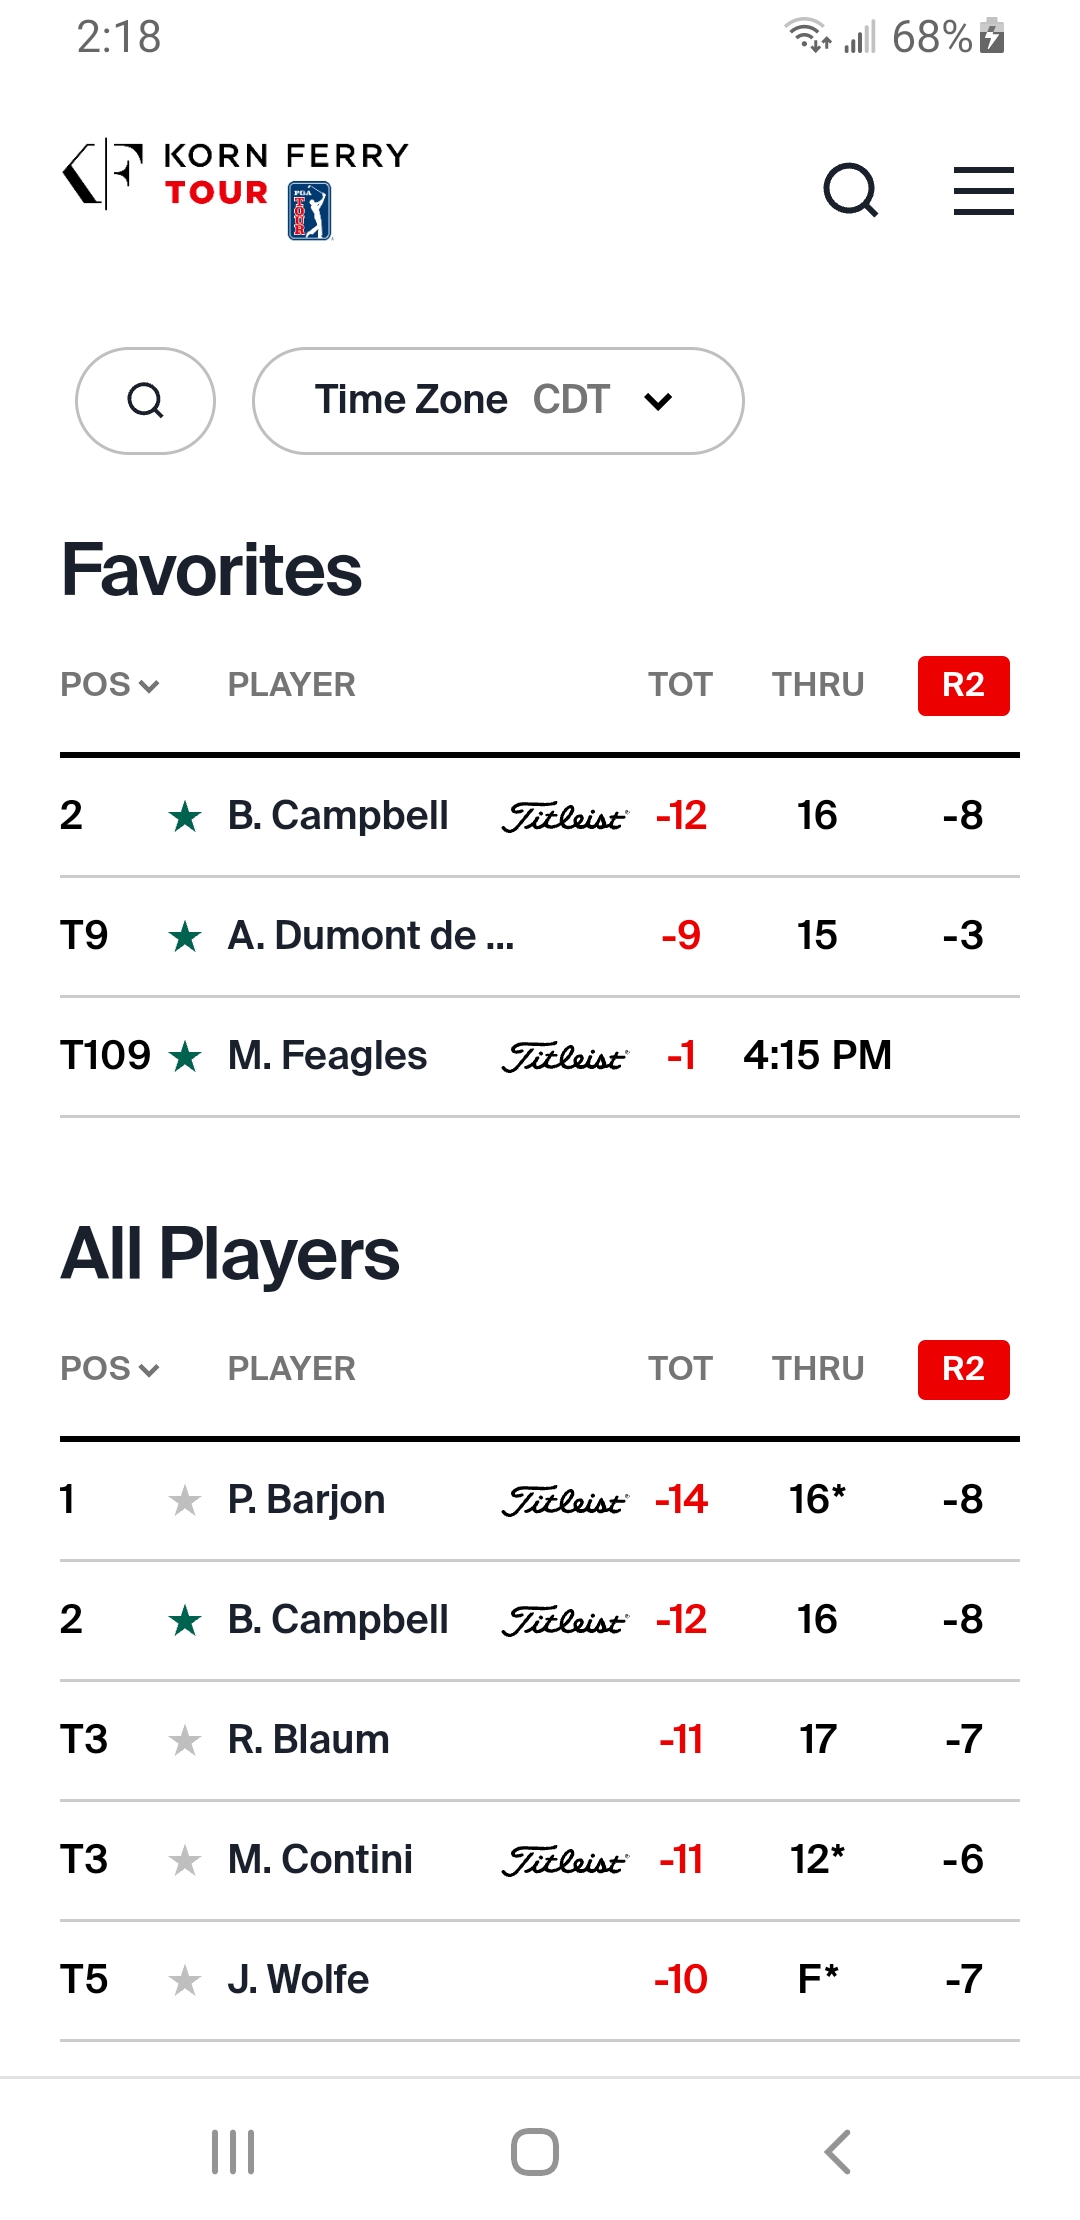The width and height of the screenshot is (1080, 2220).
Task: Open A. Dumont de ... player row
Action: pyautogui.click(x=371, y=936)
